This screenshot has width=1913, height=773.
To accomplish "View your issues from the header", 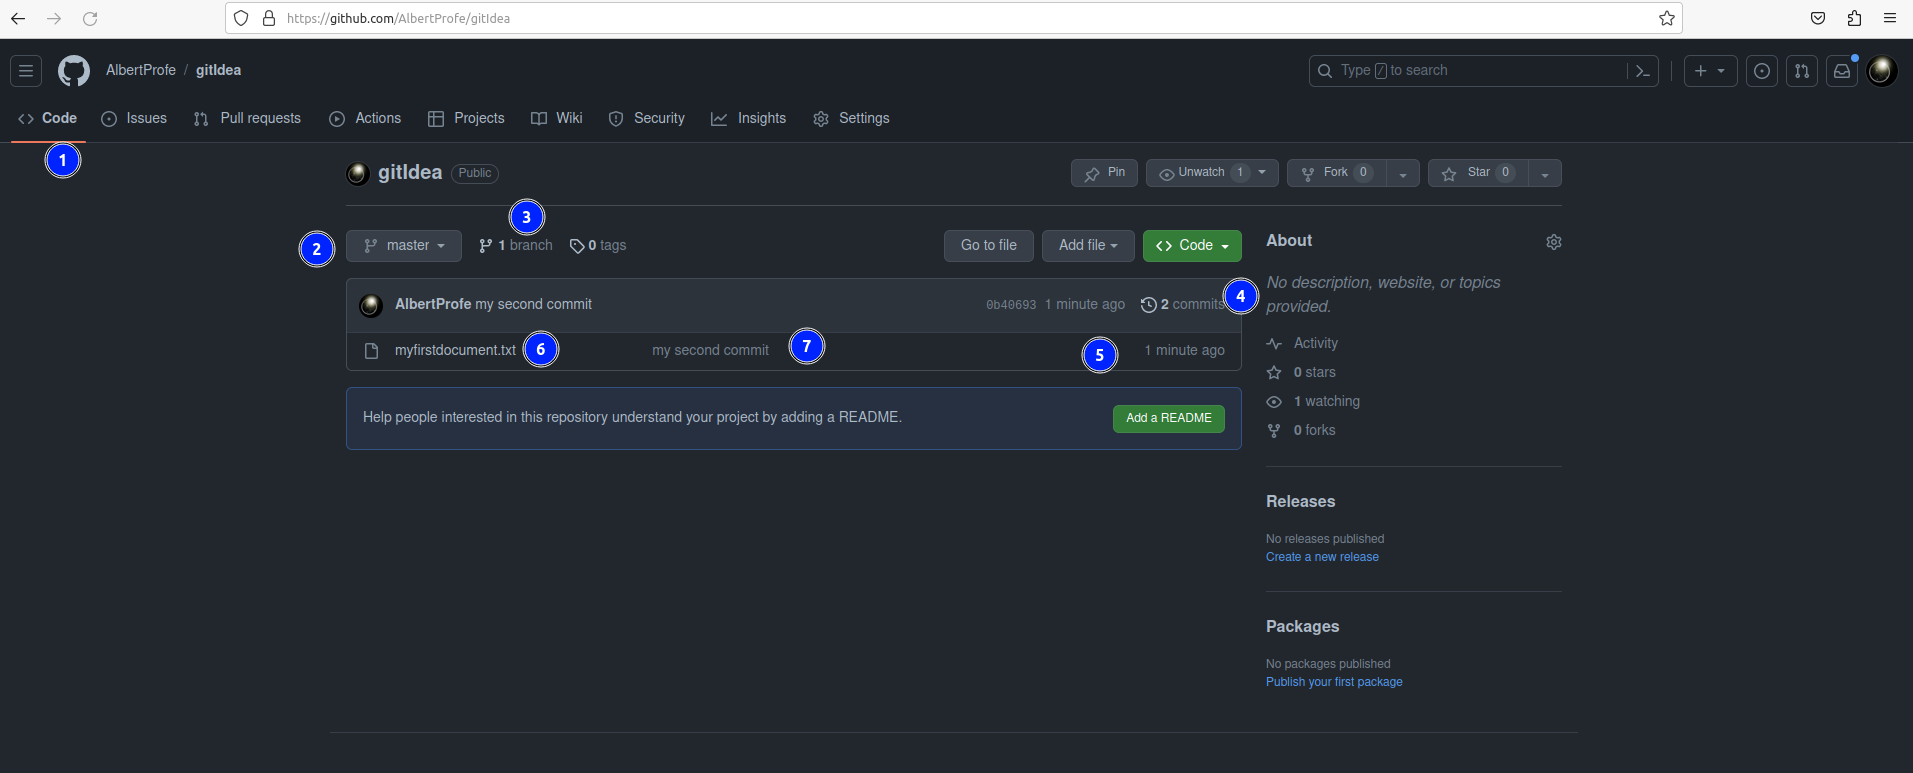I will (x=1762, y=71).
